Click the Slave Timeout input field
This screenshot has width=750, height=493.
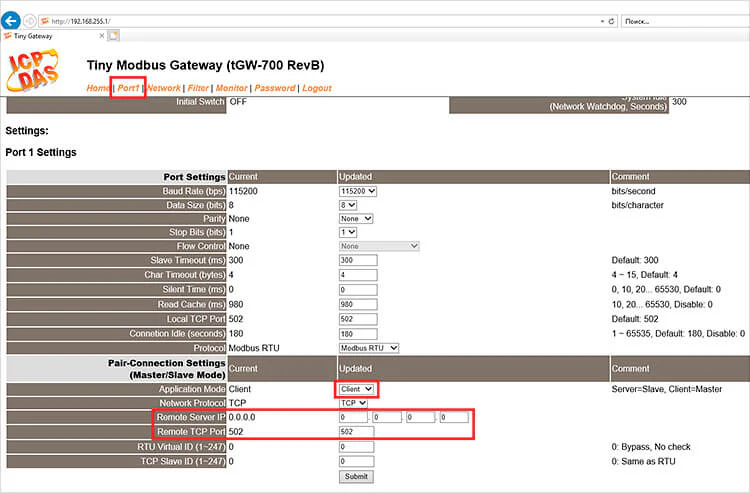pos(358,260)
